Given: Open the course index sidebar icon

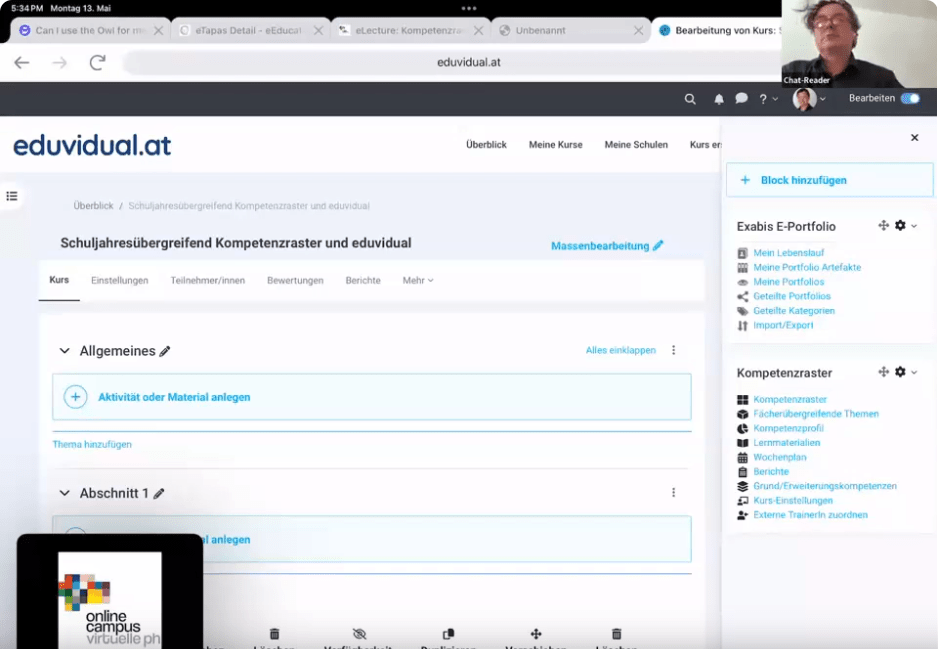Looking at the screenshot, I should pos(12,196).
